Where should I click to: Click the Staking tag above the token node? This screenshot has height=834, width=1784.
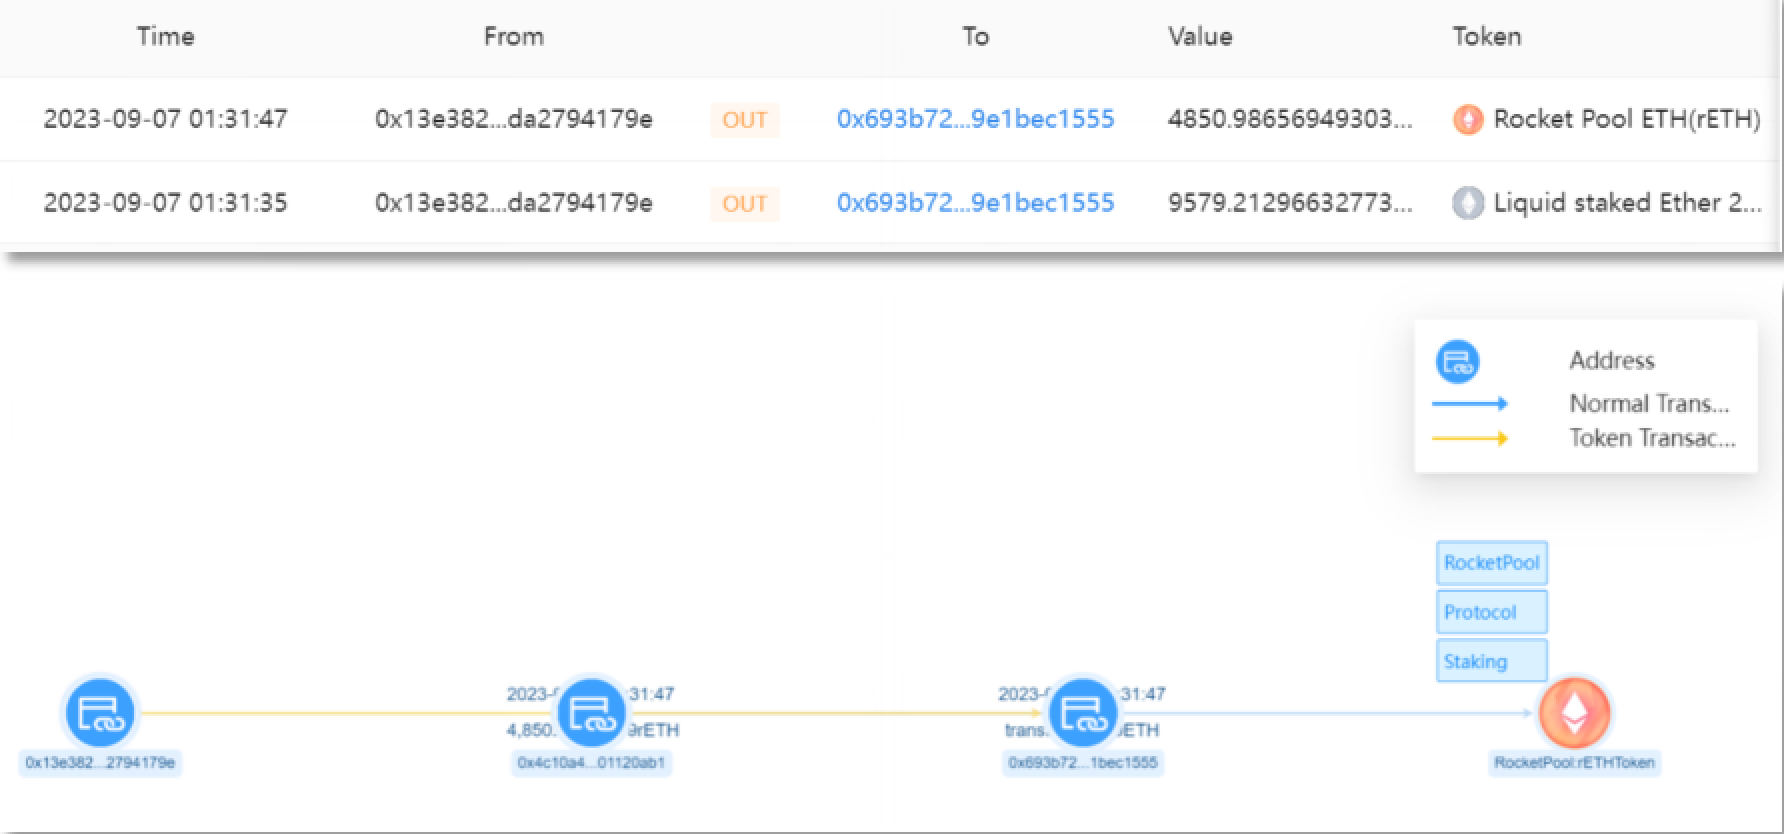pyautogui.click(x=1491, y=661)
